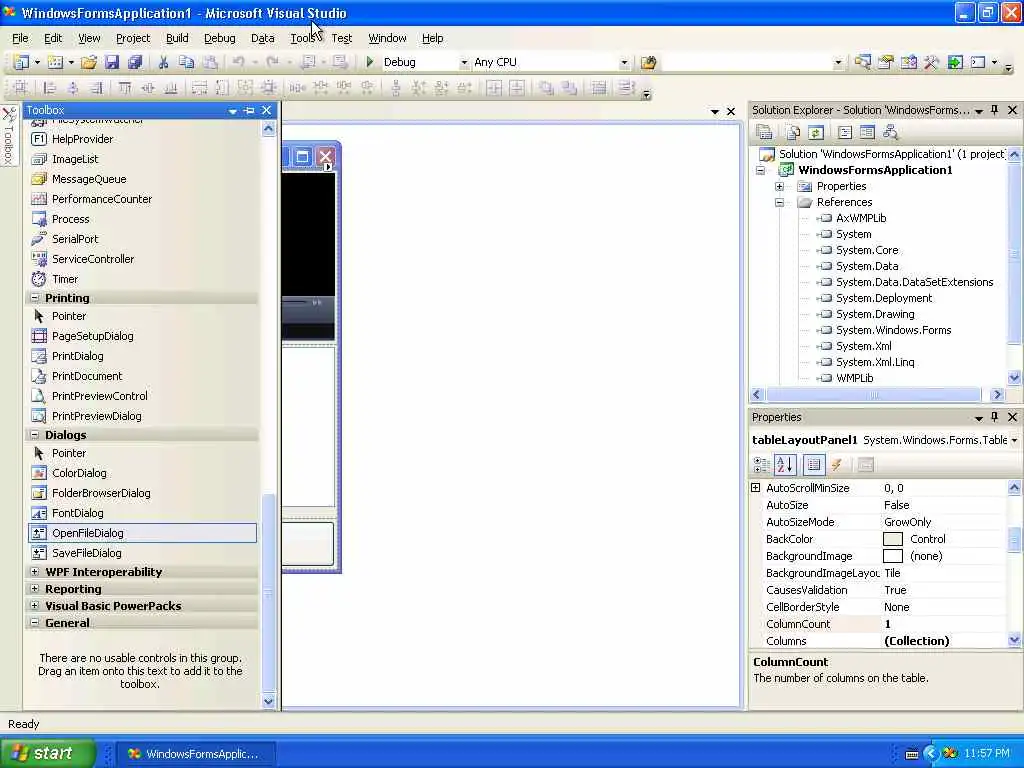The height and width of the screenshot is (768, 1024).
Task: Open the tableLayoutPanel1 object selector dropdown
Action: click(x=1014, y=441)
